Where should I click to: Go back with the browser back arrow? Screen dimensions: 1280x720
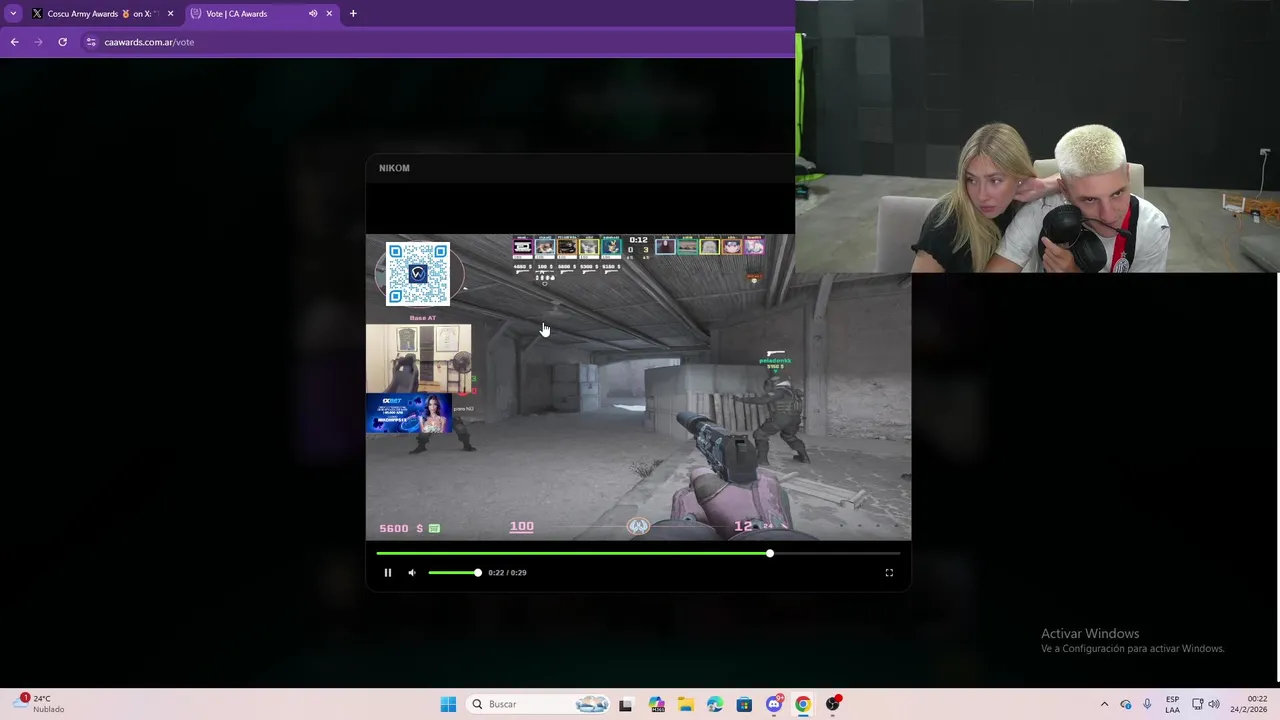click(14, 42)
